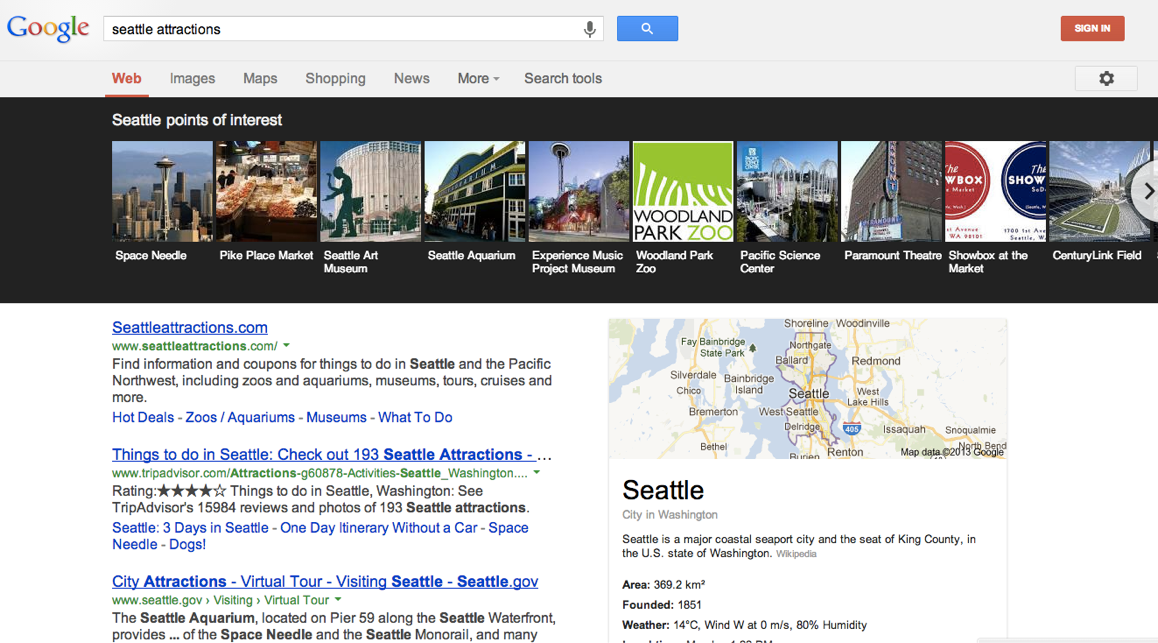Screen dimensions: 1158x643
Task: Expand the More dropdown
Action: click(x=478, y=78)
